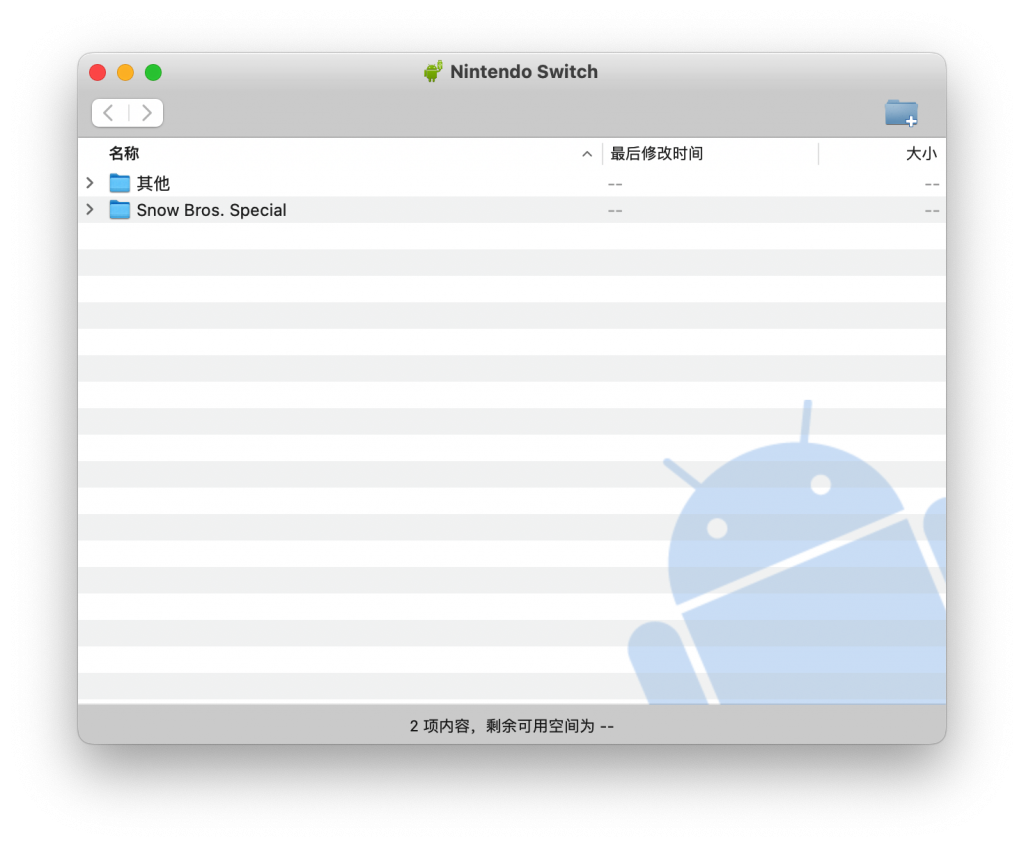Expand the 其他 folder
The height and width of the screenshot is (847, 1024).
click(x=90, y=183)
